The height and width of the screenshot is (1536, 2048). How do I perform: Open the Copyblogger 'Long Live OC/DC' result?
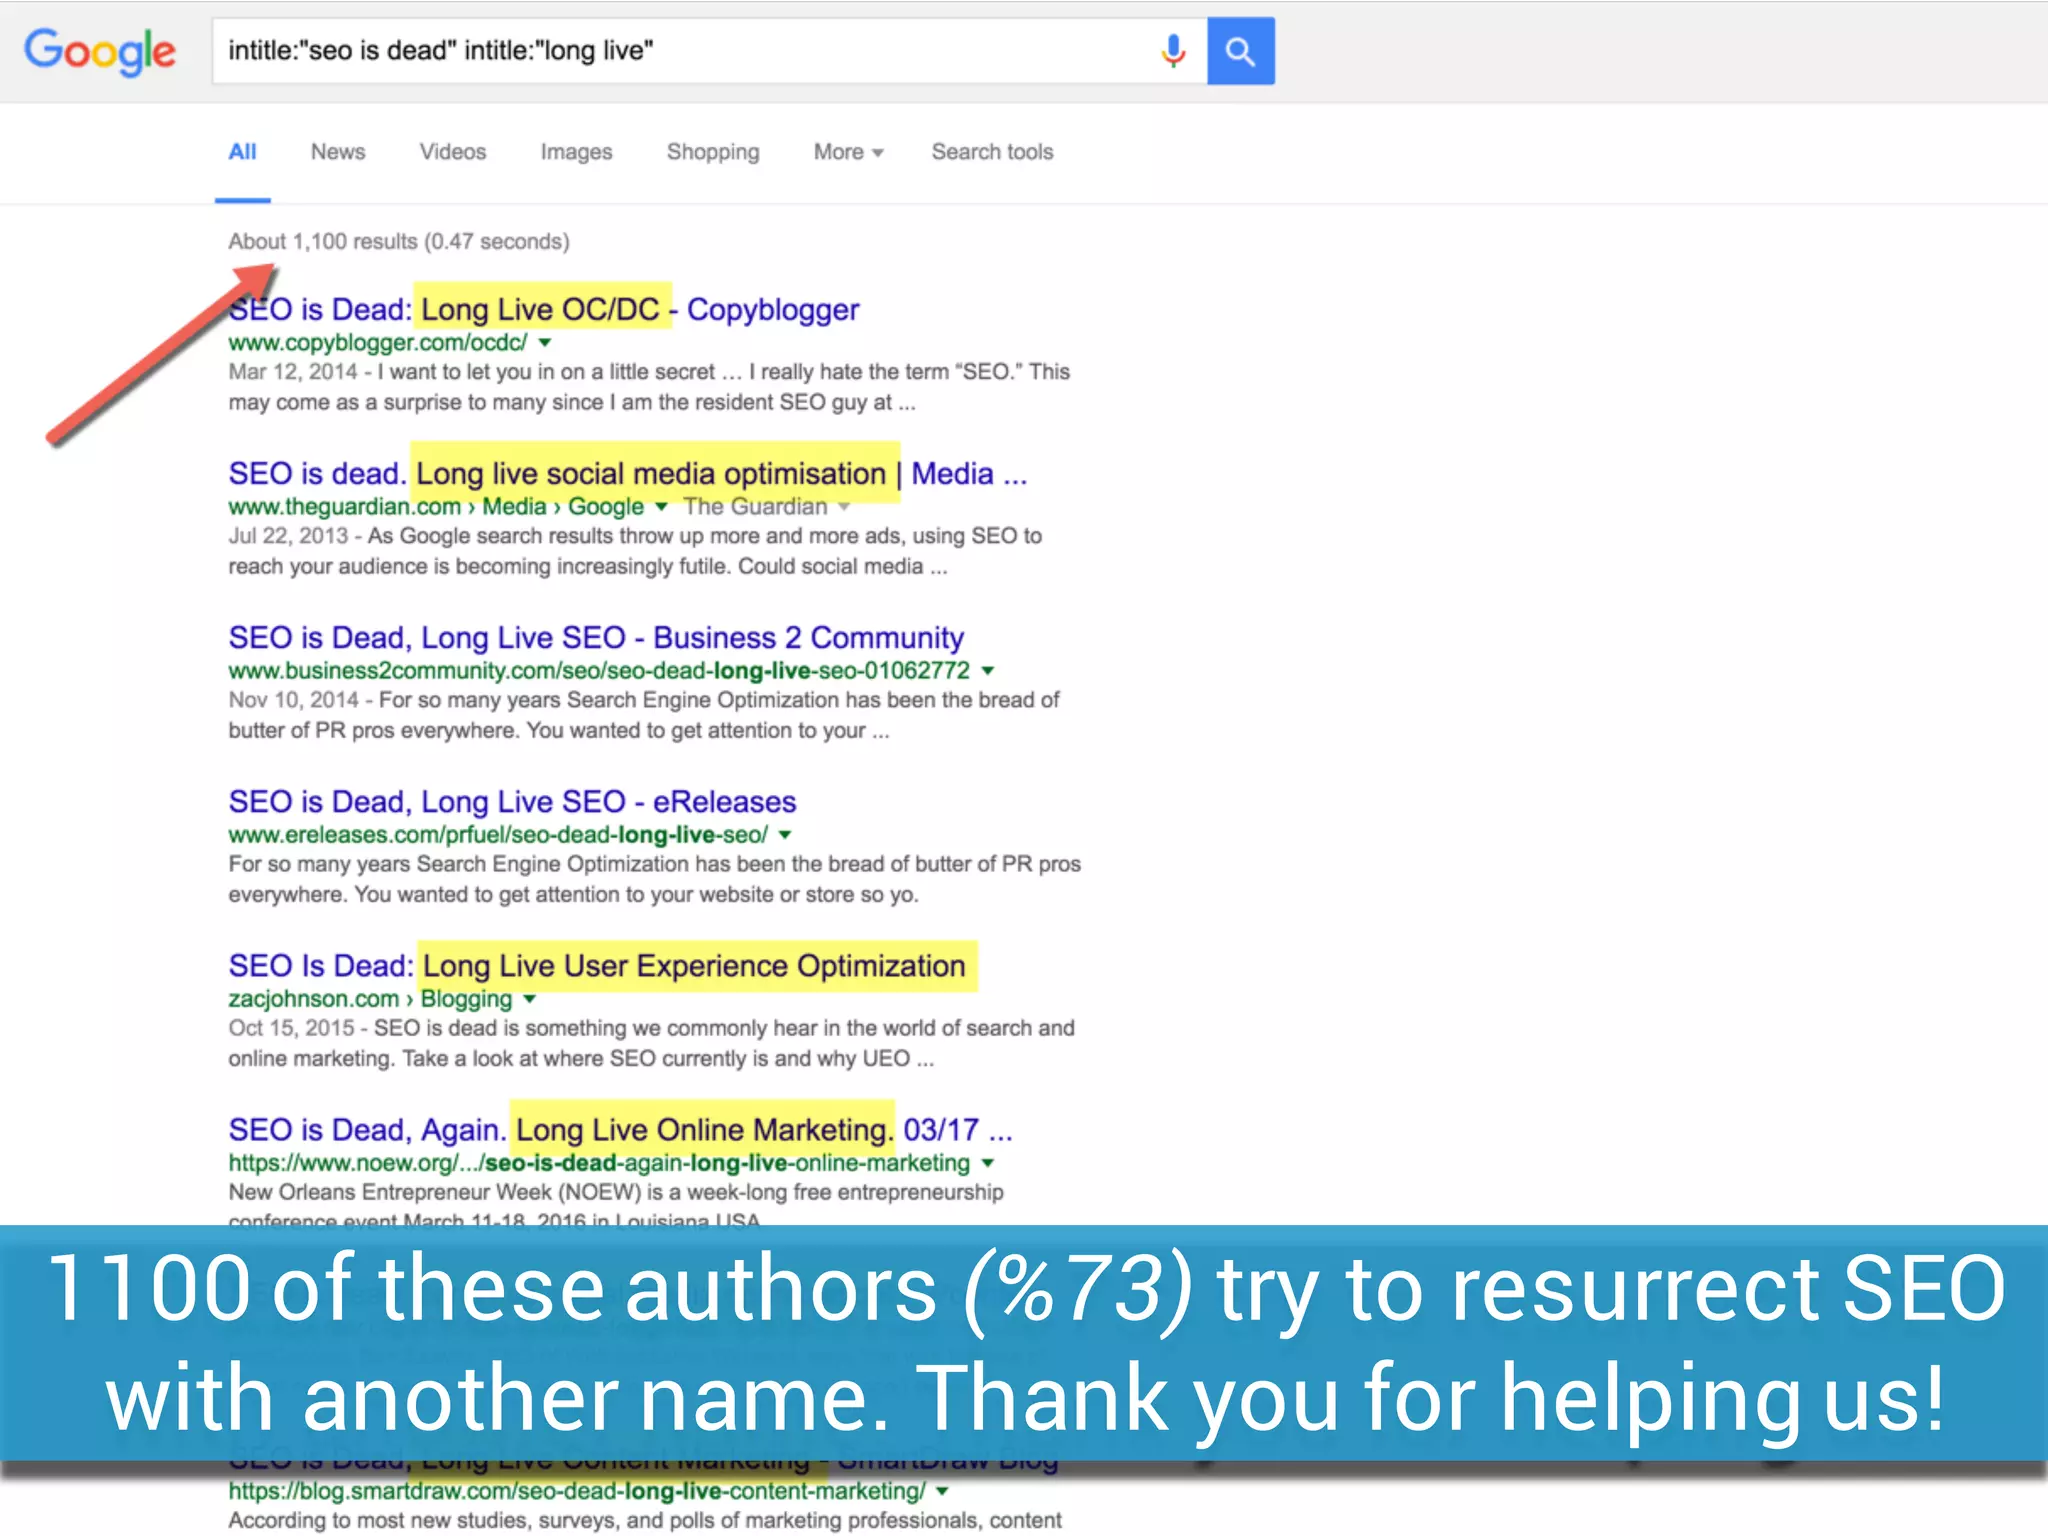point(544,310)
